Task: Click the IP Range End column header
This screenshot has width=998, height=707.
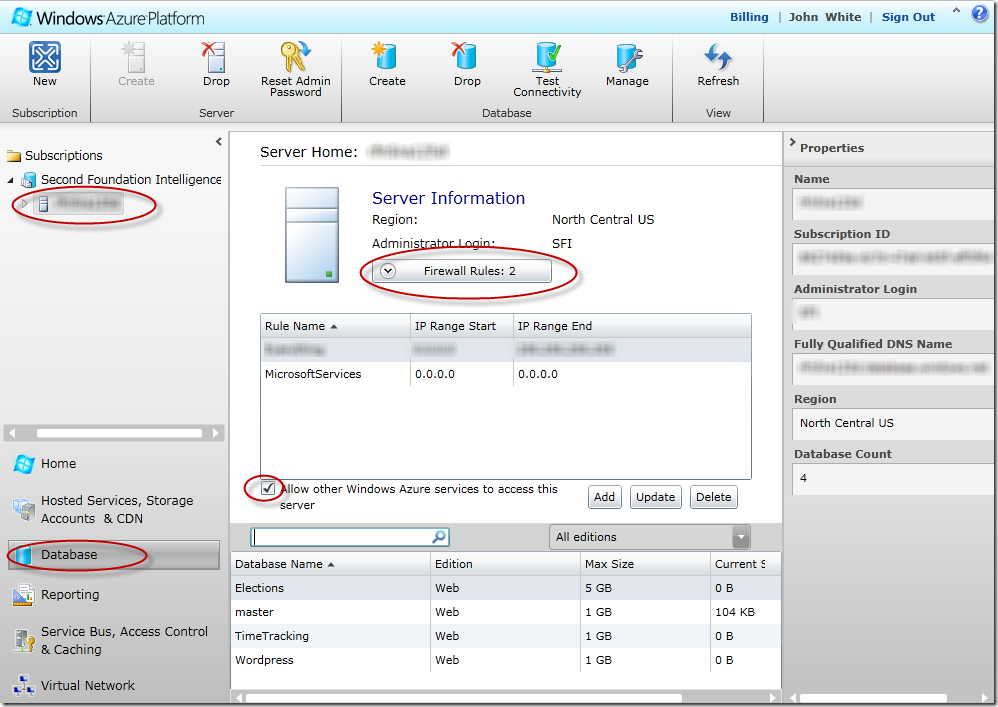Action: point(632,326)
